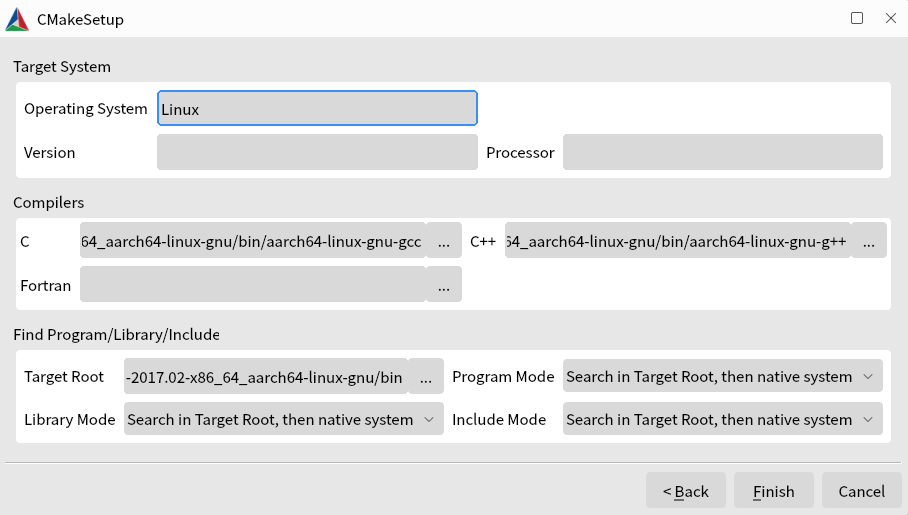Click the CMake logo icon in title bar
This screenshot has height=515, width=908.
coord(17,19)
